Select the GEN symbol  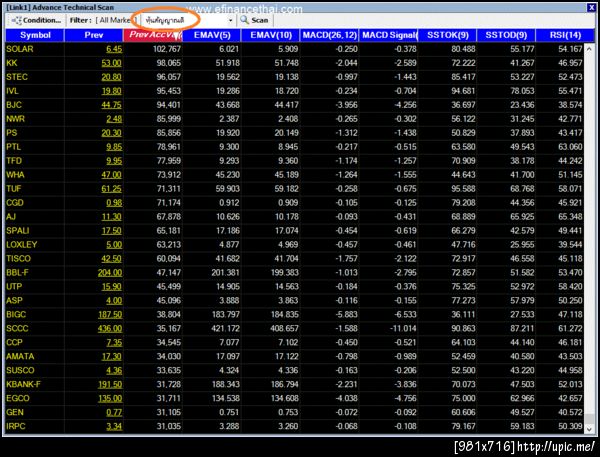pos(15,412)
